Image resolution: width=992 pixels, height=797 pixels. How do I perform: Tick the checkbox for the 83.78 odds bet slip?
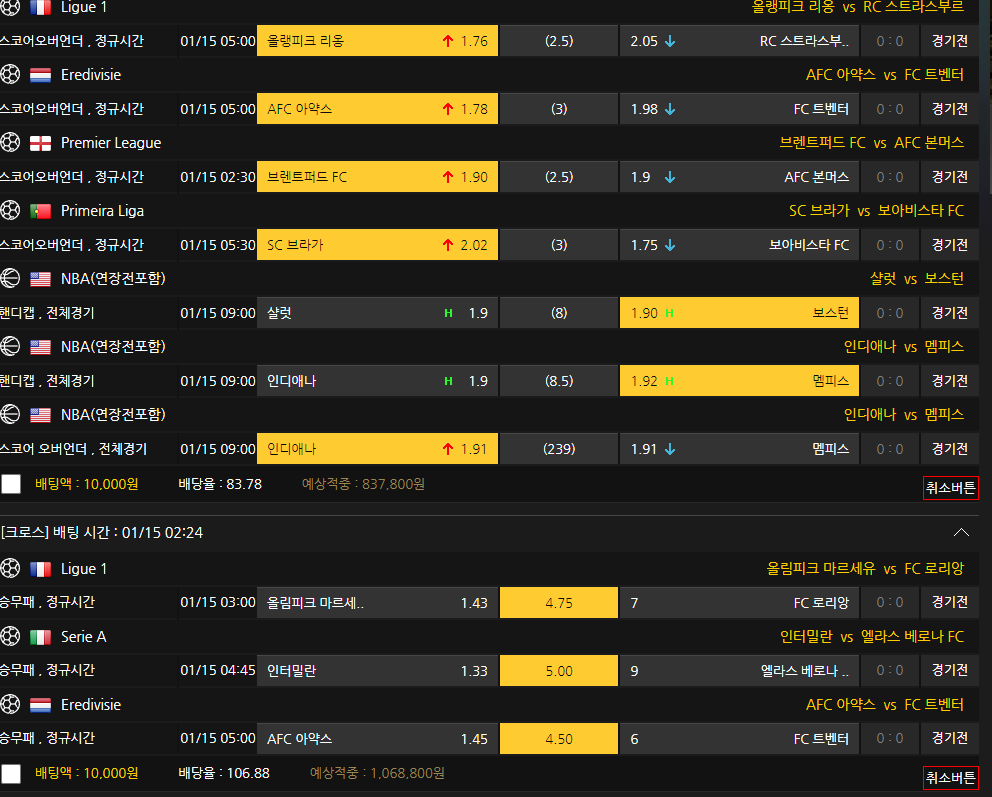[11, 484]
